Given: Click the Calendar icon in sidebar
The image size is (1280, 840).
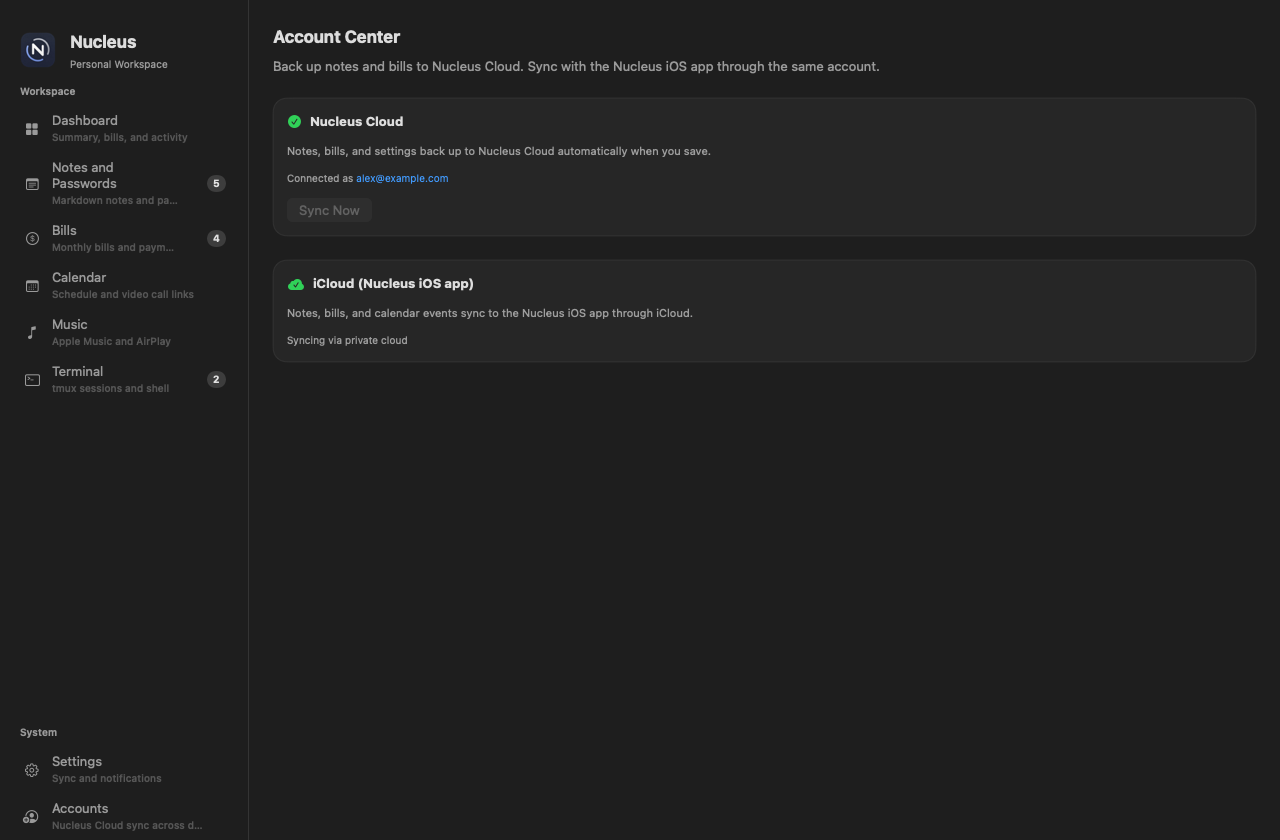Looking at the screenshot, I should [32, 286].
